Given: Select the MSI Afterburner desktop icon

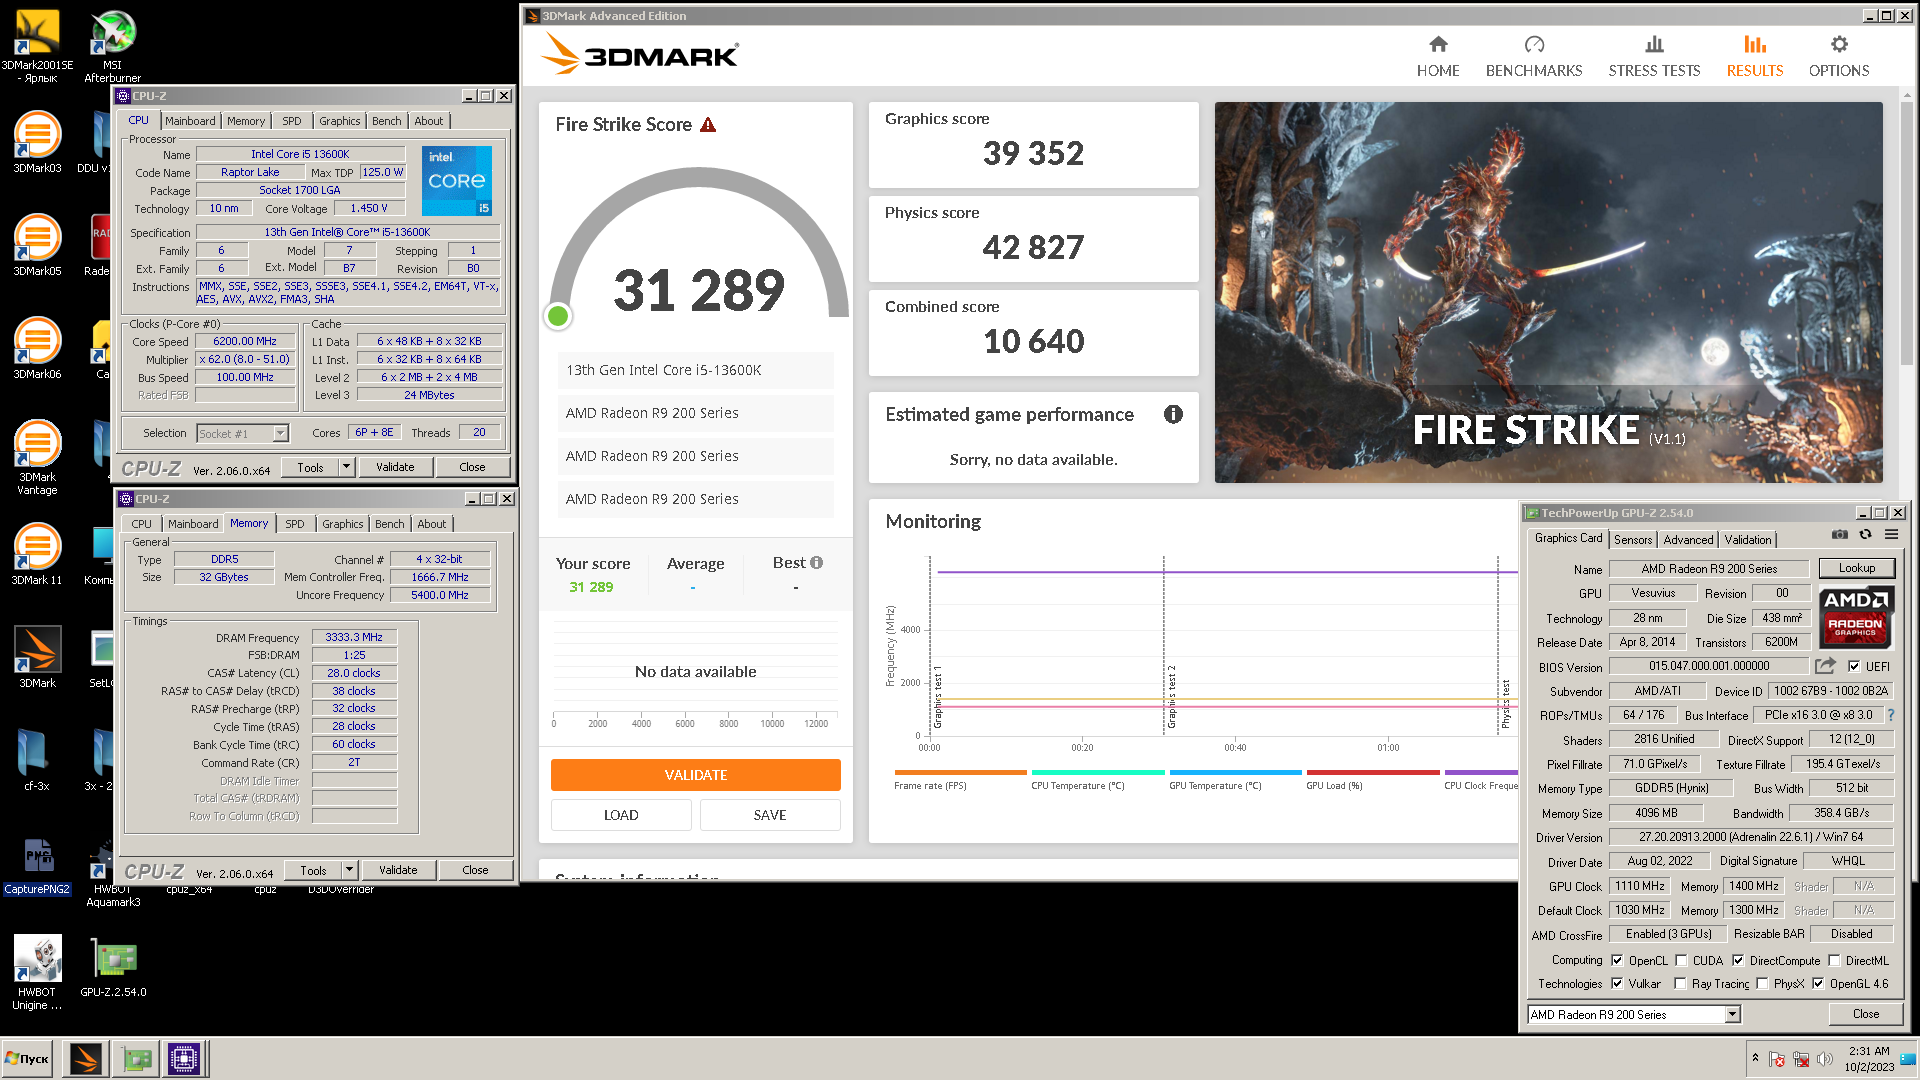Looking at the screenshot, I should coord(112,46).
